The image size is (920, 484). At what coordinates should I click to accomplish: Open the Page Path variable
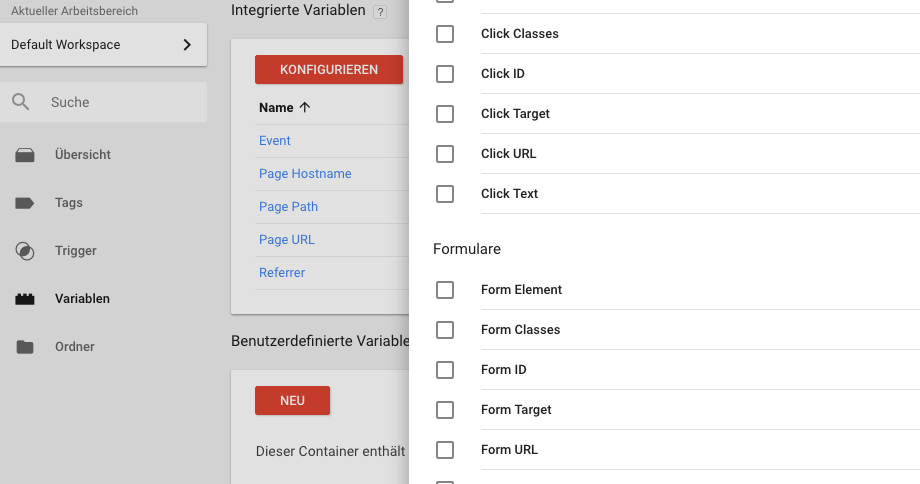tap(288, 207)
